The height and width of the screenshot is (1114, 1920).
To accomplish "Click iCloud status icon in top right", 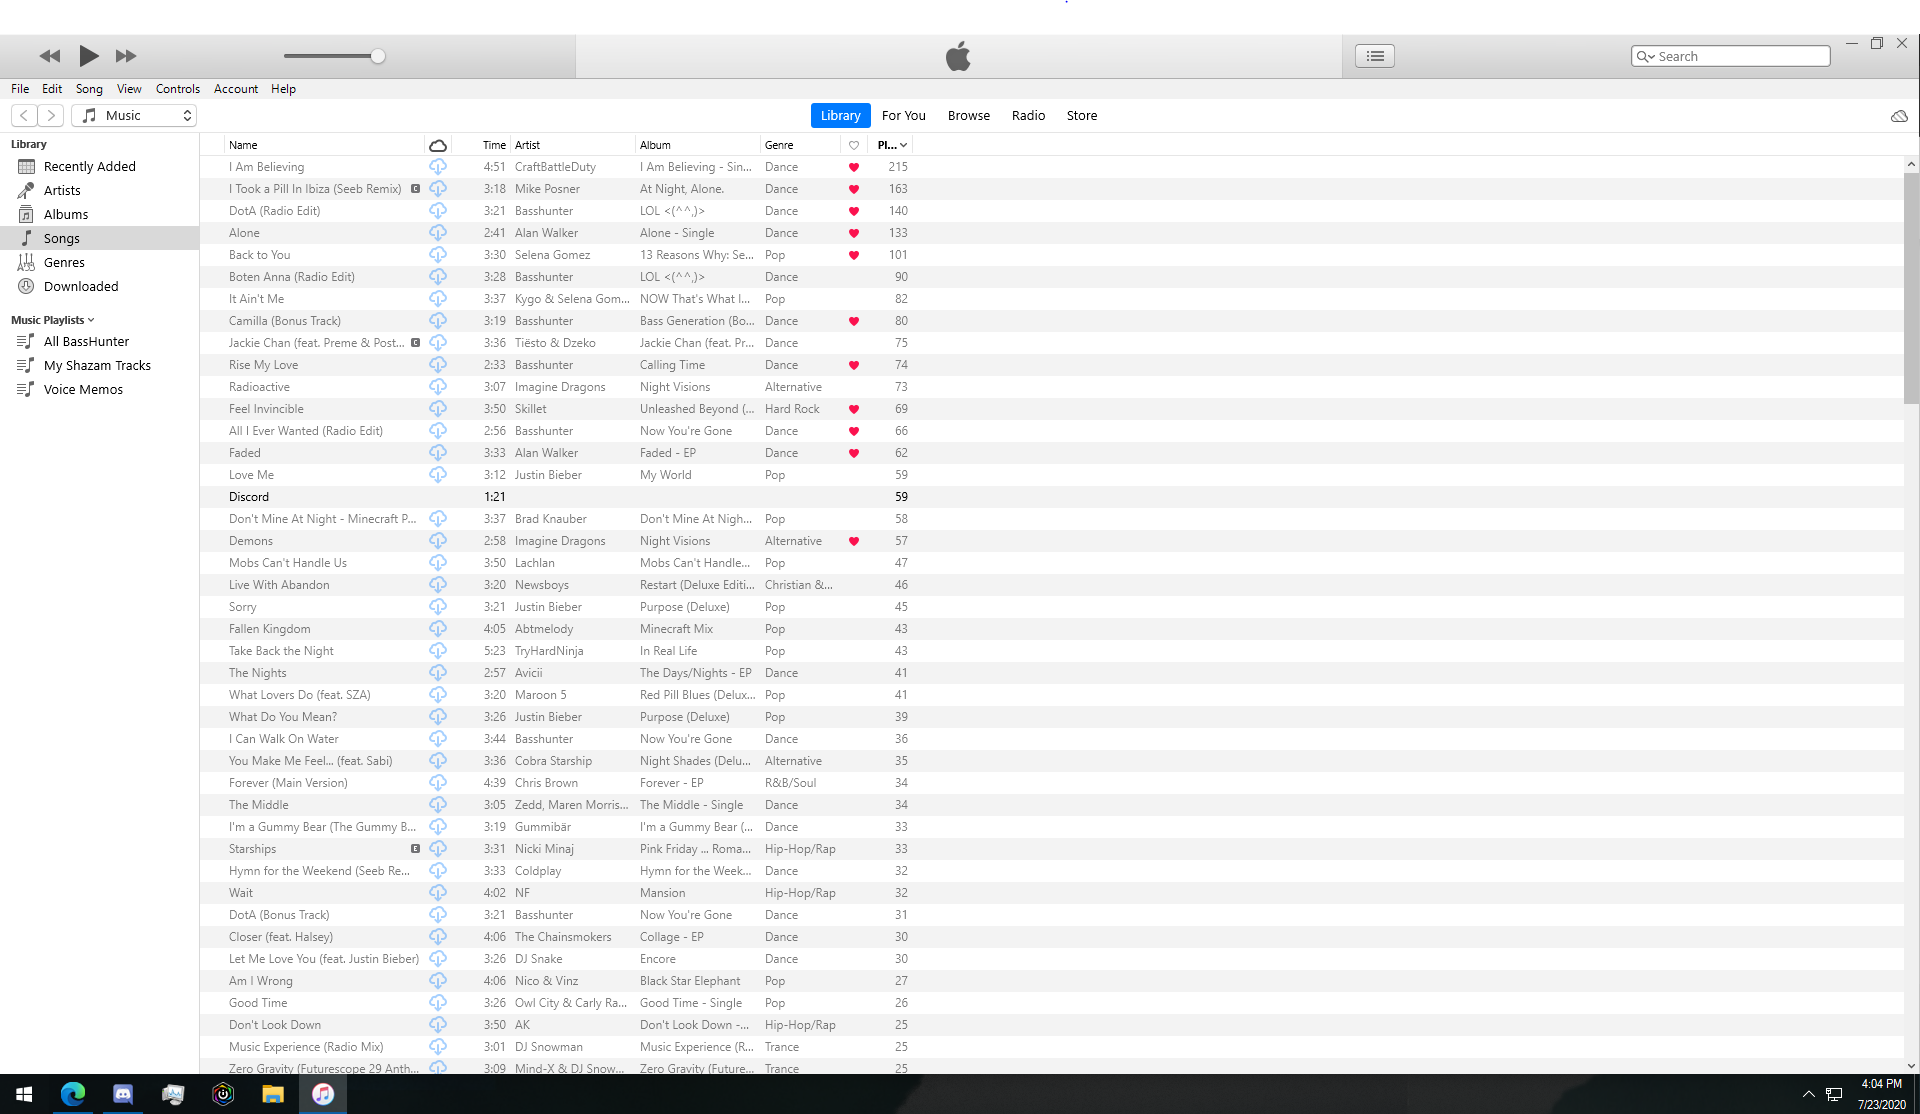I will click(1899, 116).
